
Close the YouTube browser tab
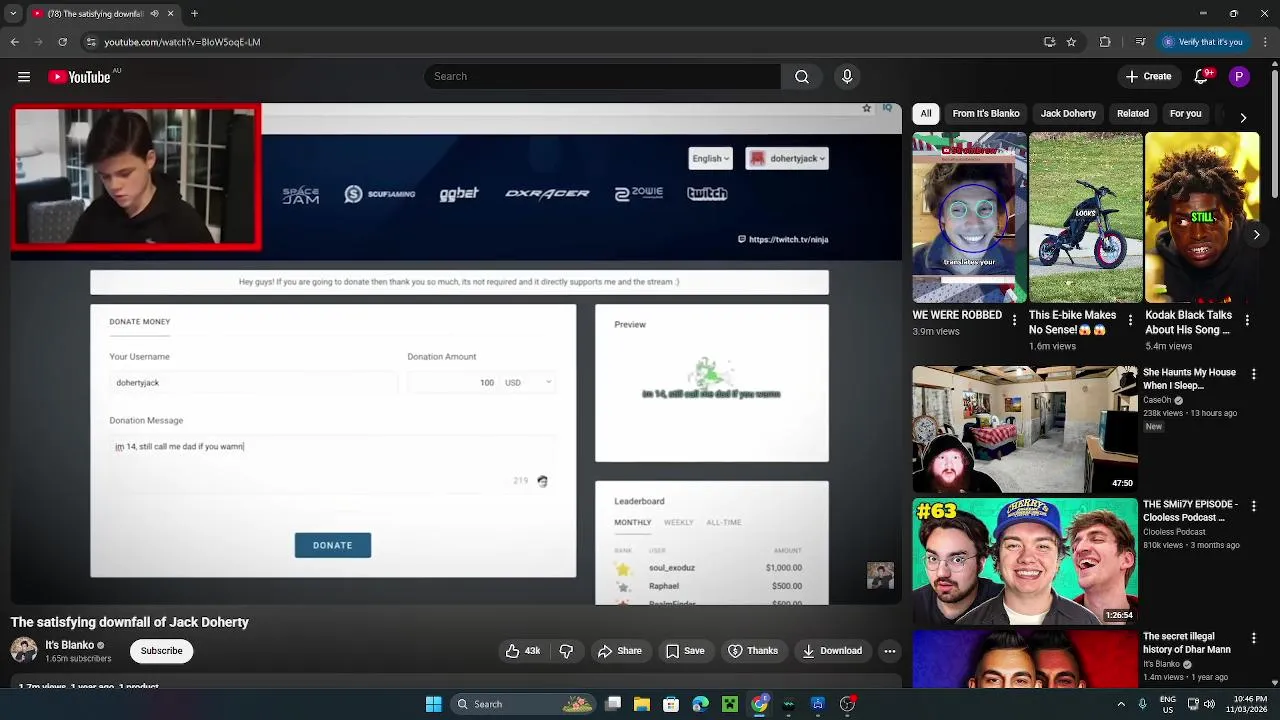(170, 14)
